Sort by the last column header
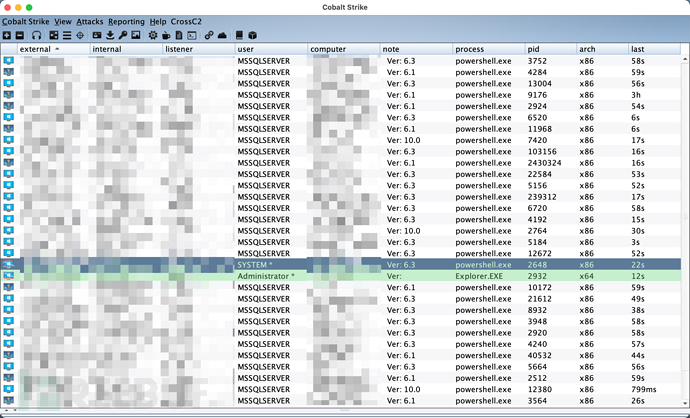Screen dimensions: 690x418 pyautogui.click(x=655, y=49)
